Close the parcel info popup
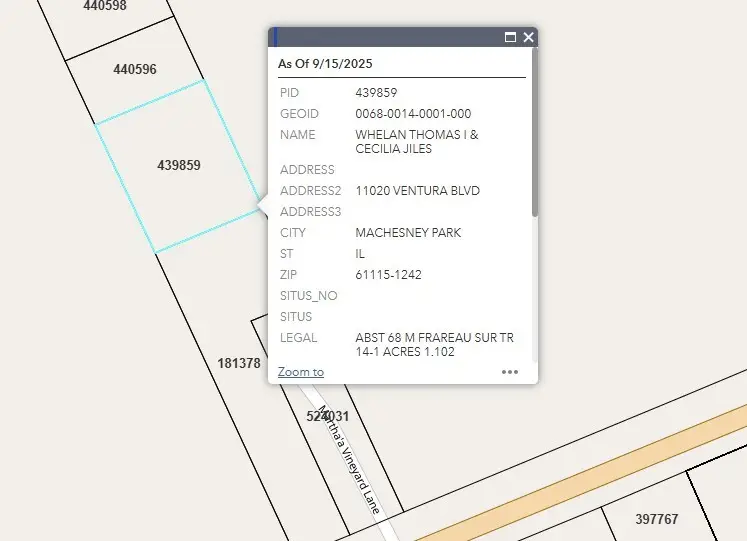This screenshot has width=747, height=541. click(x=528, y=37)
